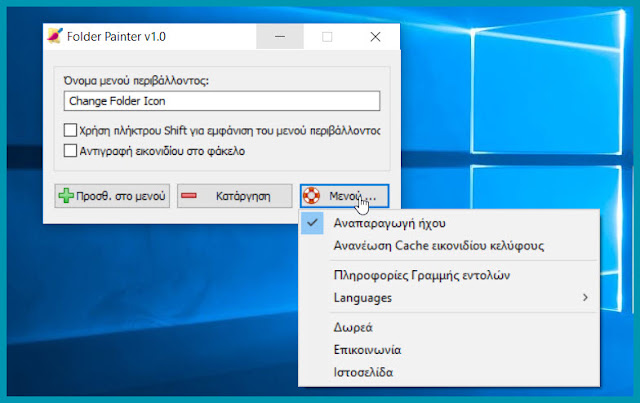Close the Folder Painter window

coord(376,37)
